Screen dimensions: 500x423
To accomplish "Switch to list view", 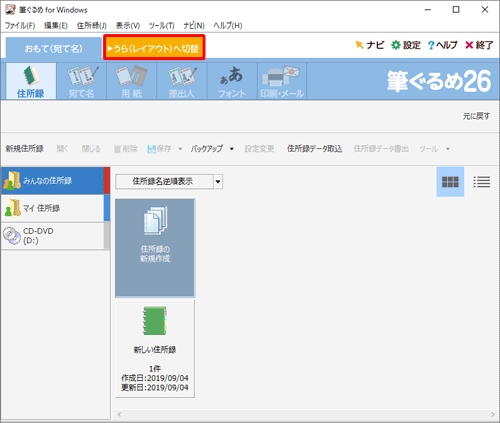I will click(482, 182).
